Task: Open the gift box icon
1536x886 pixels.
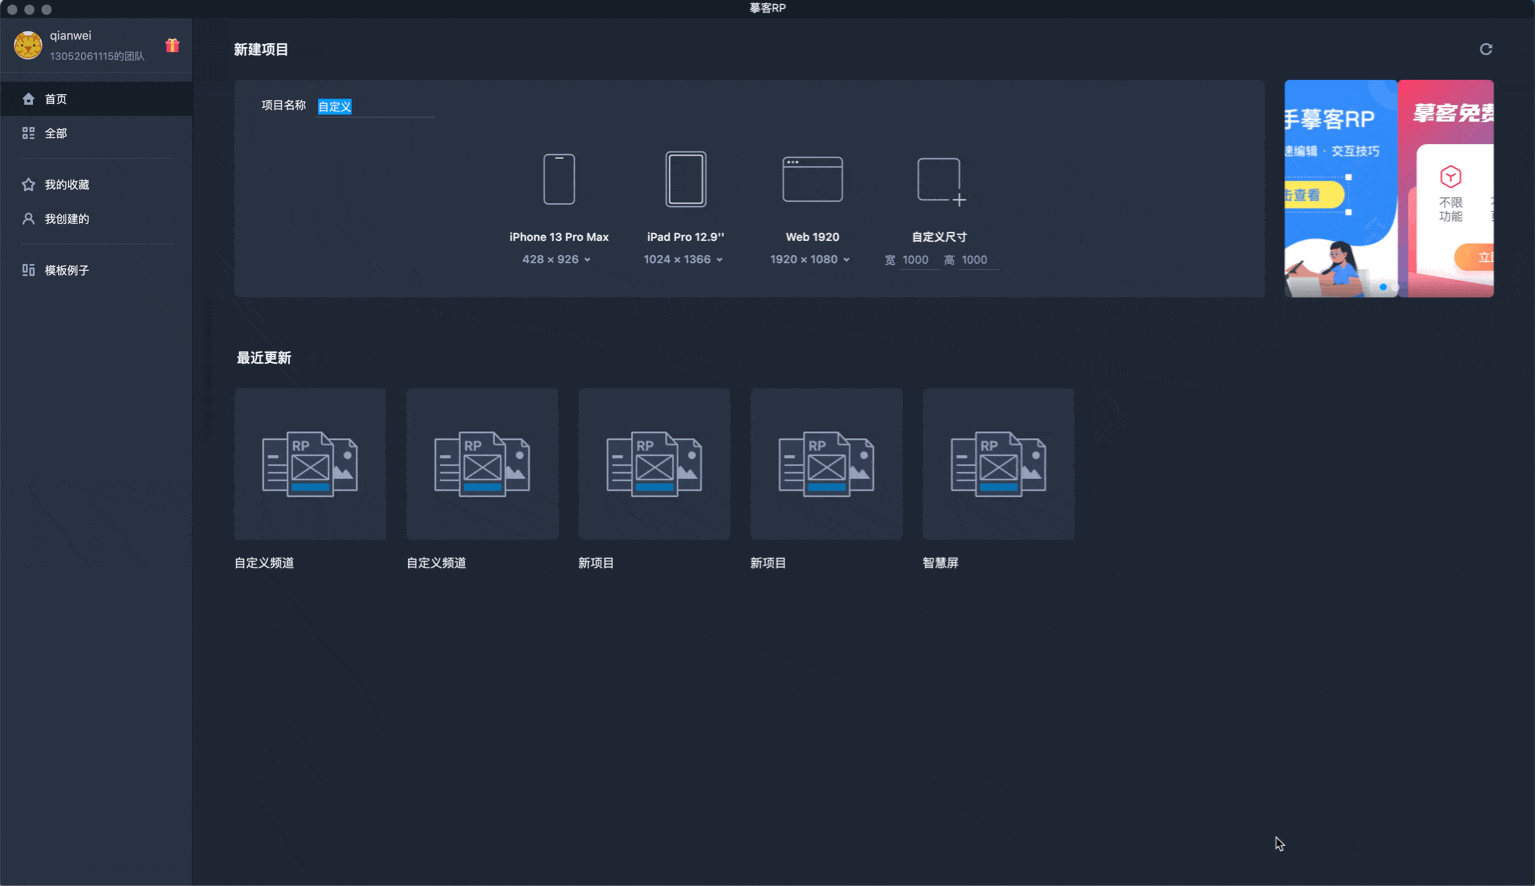Action: pyautogui.click(x=172, y=45)
